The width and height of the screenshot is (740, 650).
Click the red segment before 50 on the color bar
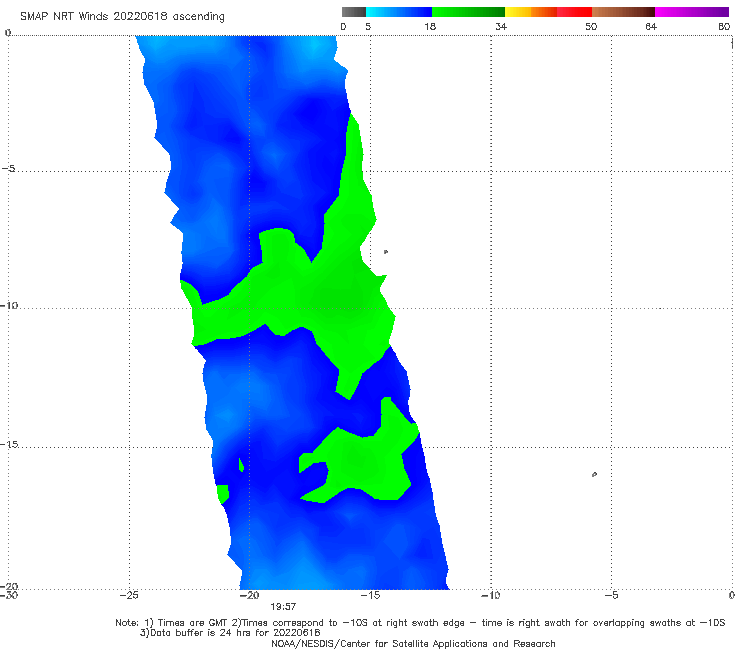pyautogui.click(x=574, y=12)
